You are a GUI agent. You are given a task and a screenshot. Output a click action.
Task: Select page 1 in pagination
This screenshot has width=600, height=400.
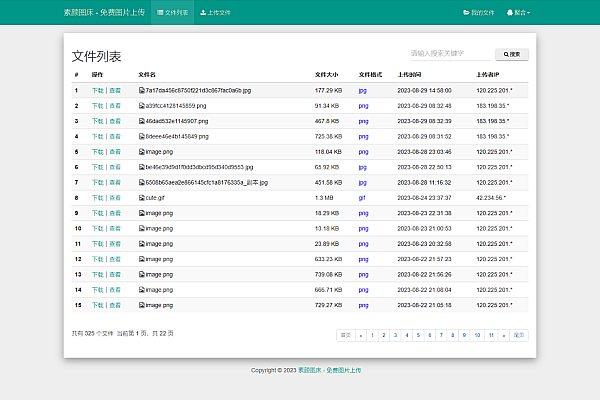(x=372, y=335)
